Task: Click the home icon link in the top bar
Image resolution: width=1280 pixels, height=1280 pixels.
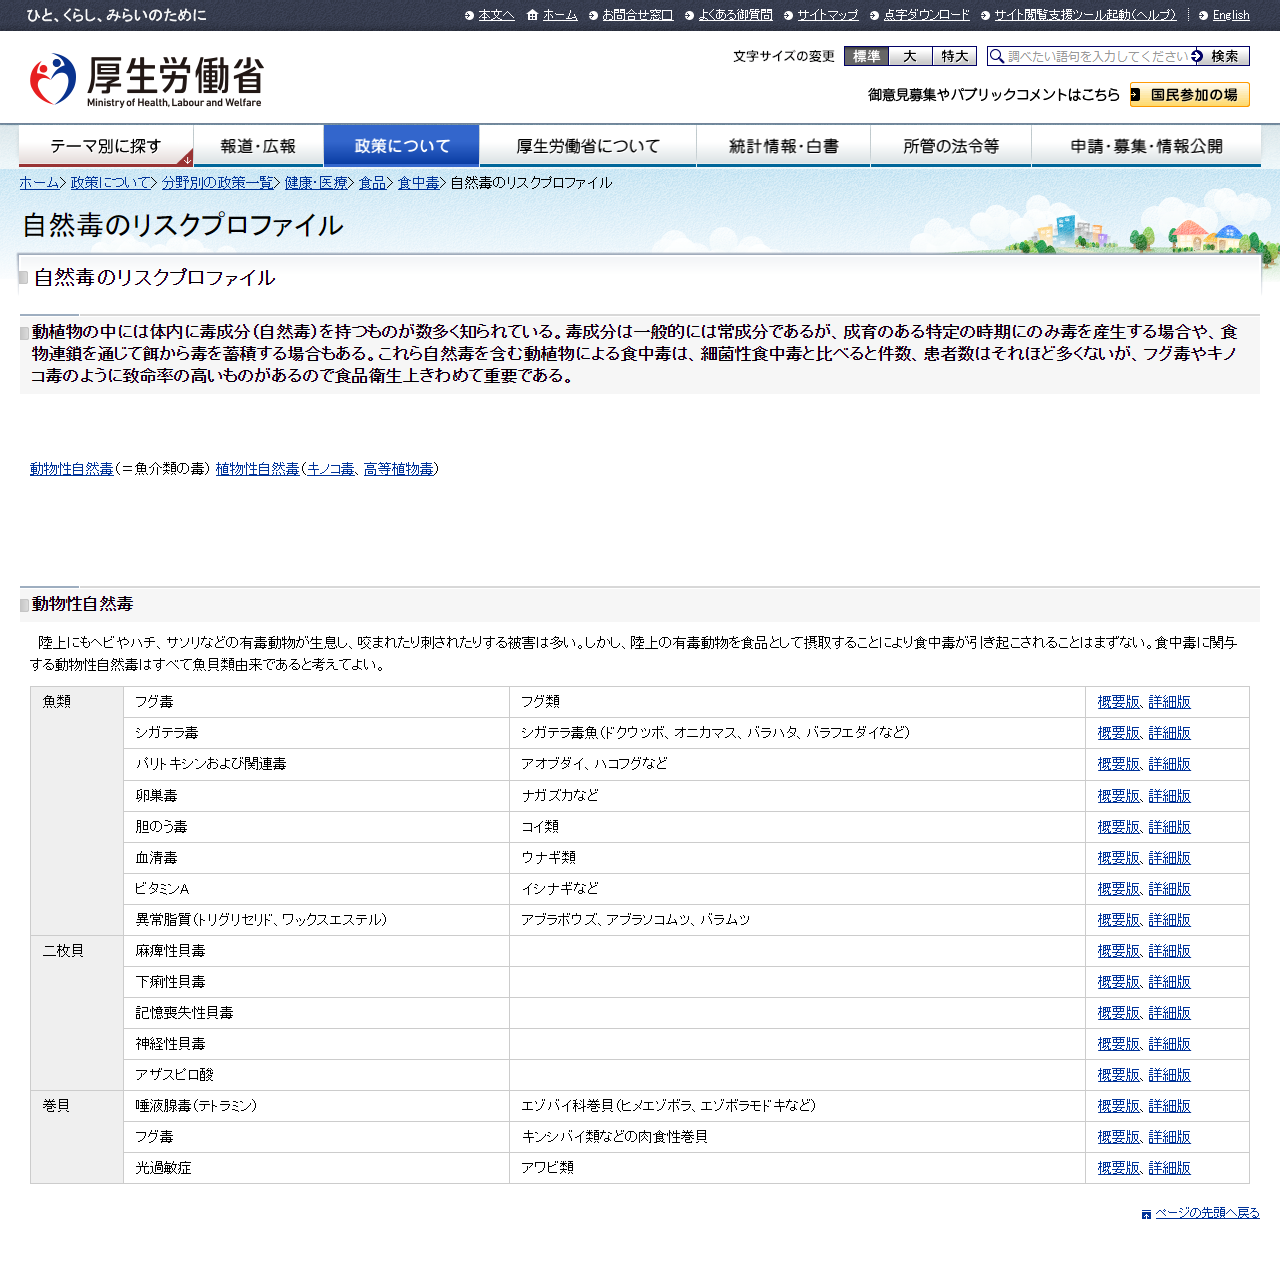Action: pos(532,15)
